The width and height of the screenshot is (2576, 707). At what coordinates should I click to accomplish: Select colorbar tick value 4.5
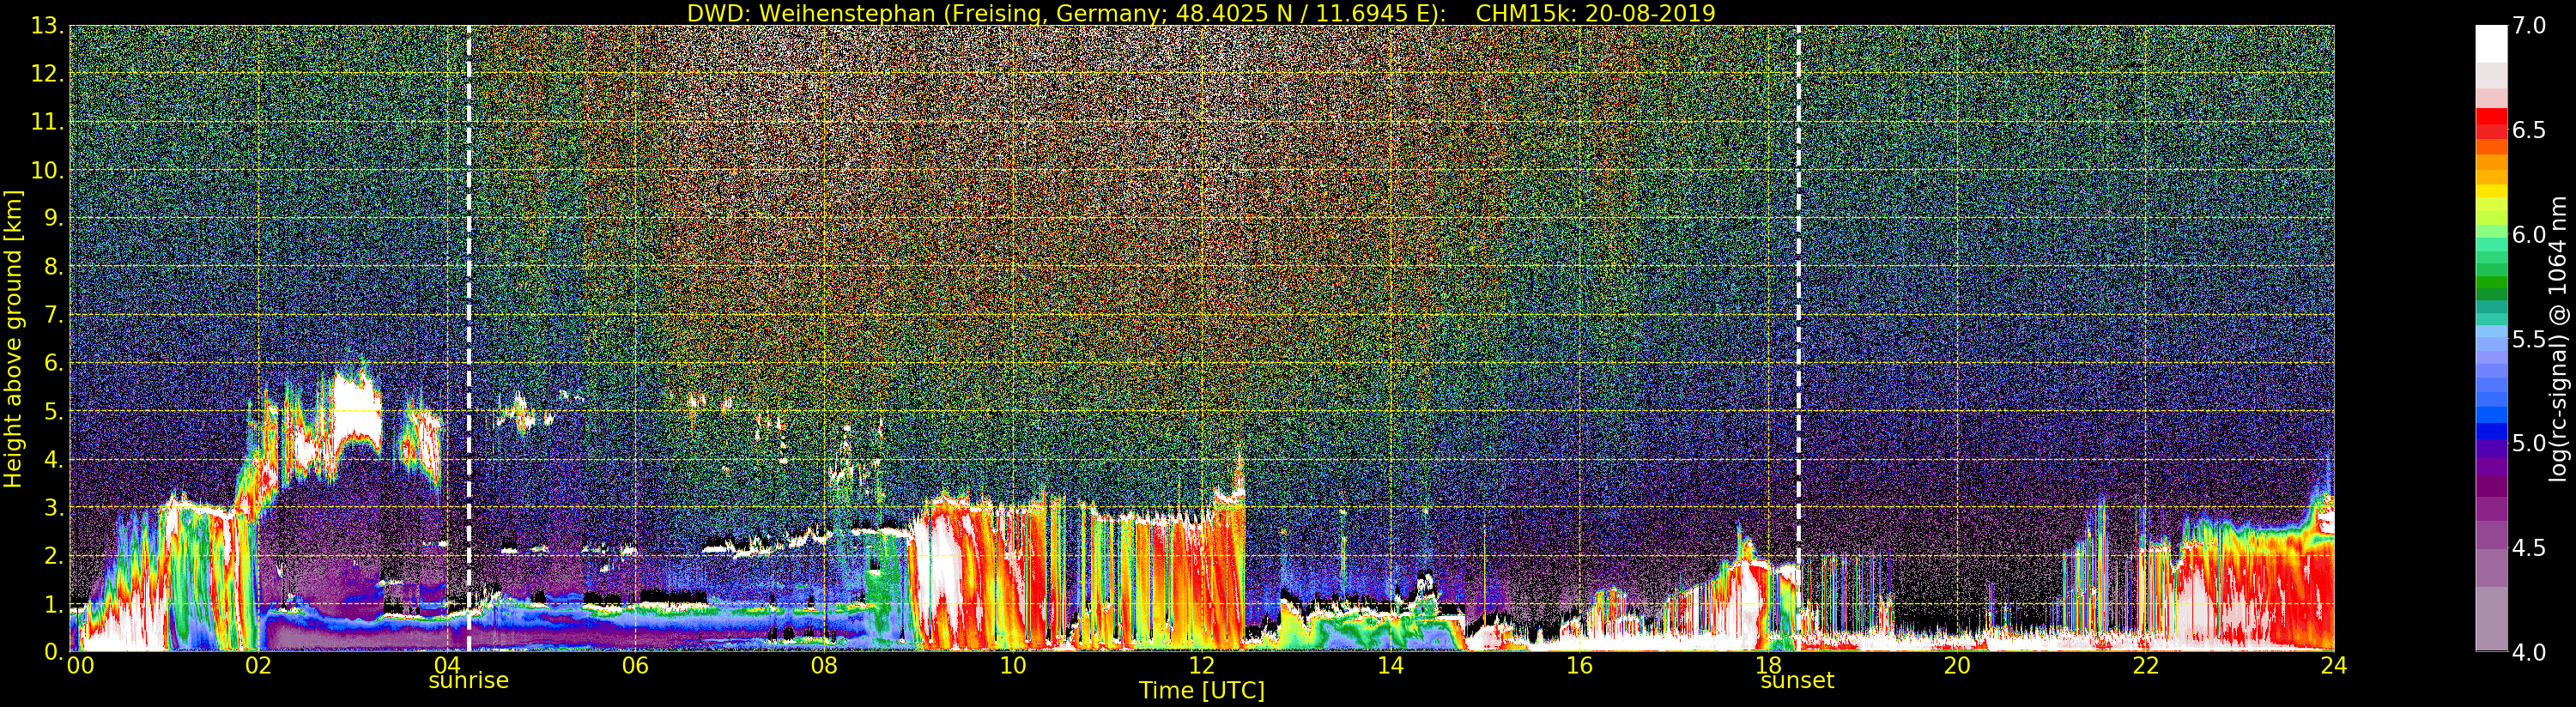2530,547
